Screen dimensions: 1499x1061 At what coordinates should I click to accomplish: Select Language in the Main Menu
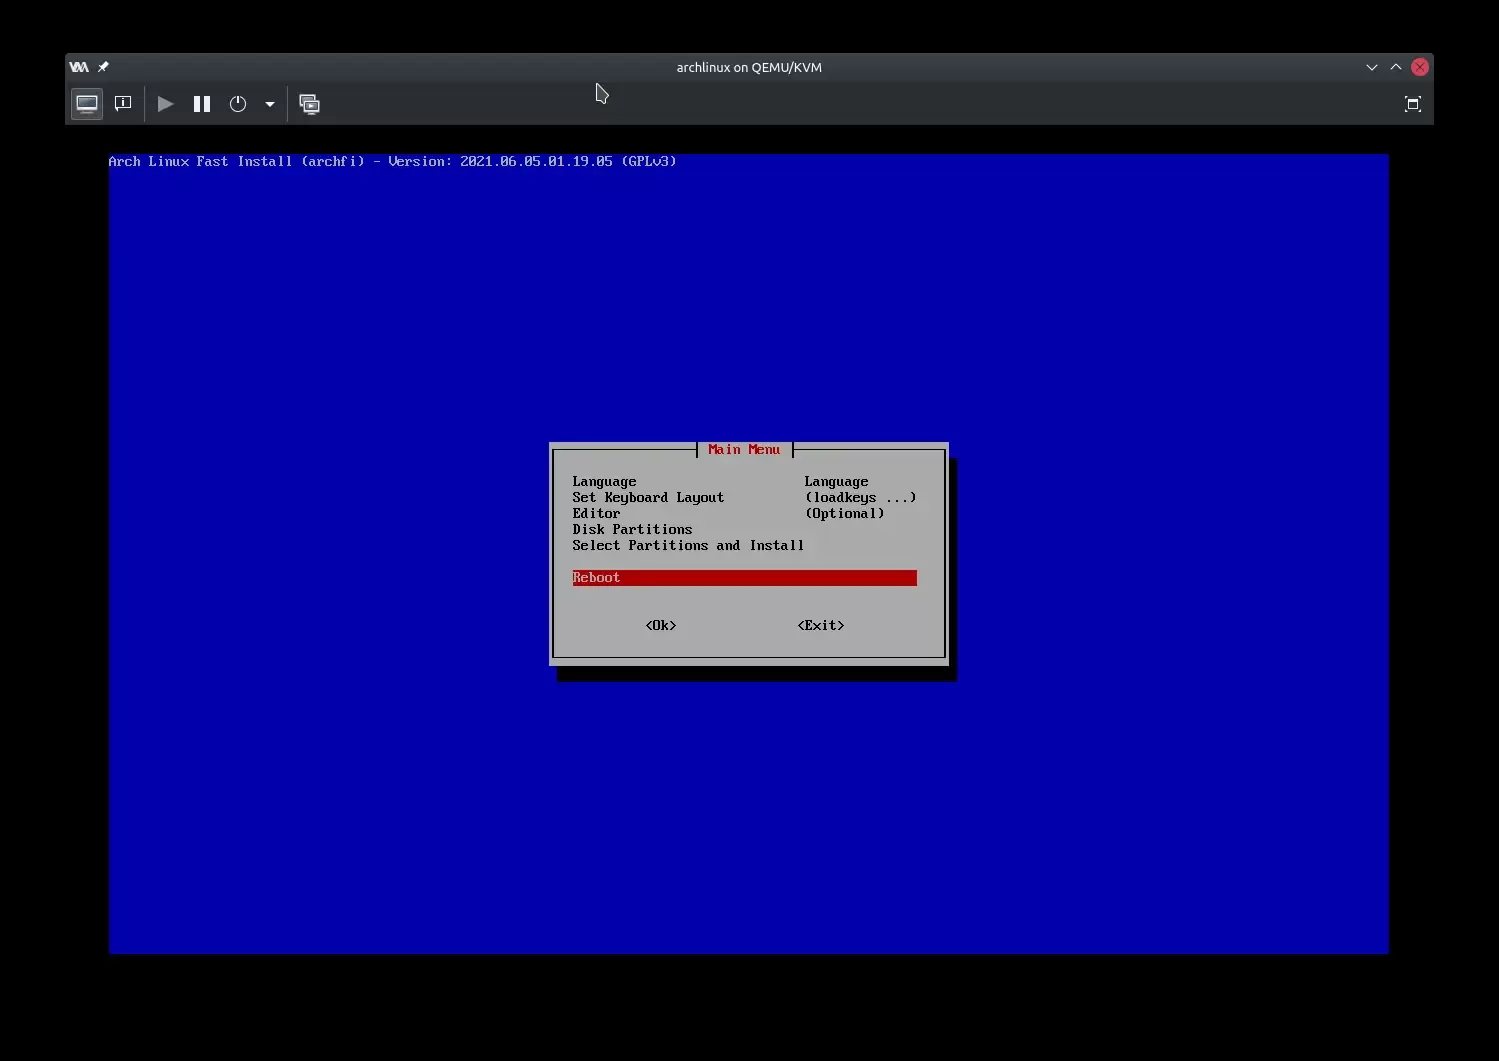[x=604, y=482]
